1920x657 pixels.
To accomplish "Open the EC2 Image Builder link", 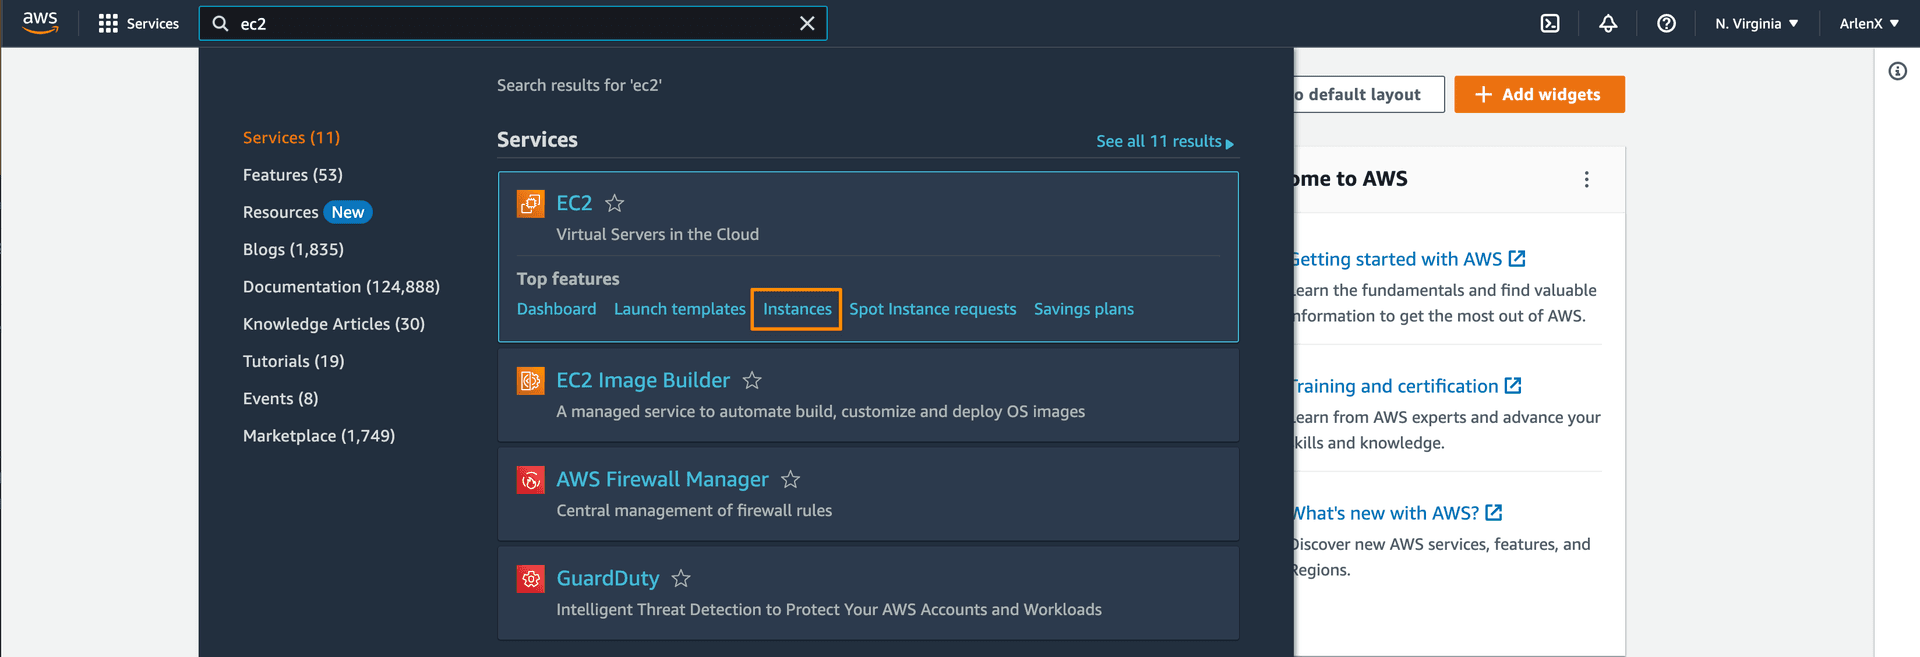I will (x=643, y=380).
